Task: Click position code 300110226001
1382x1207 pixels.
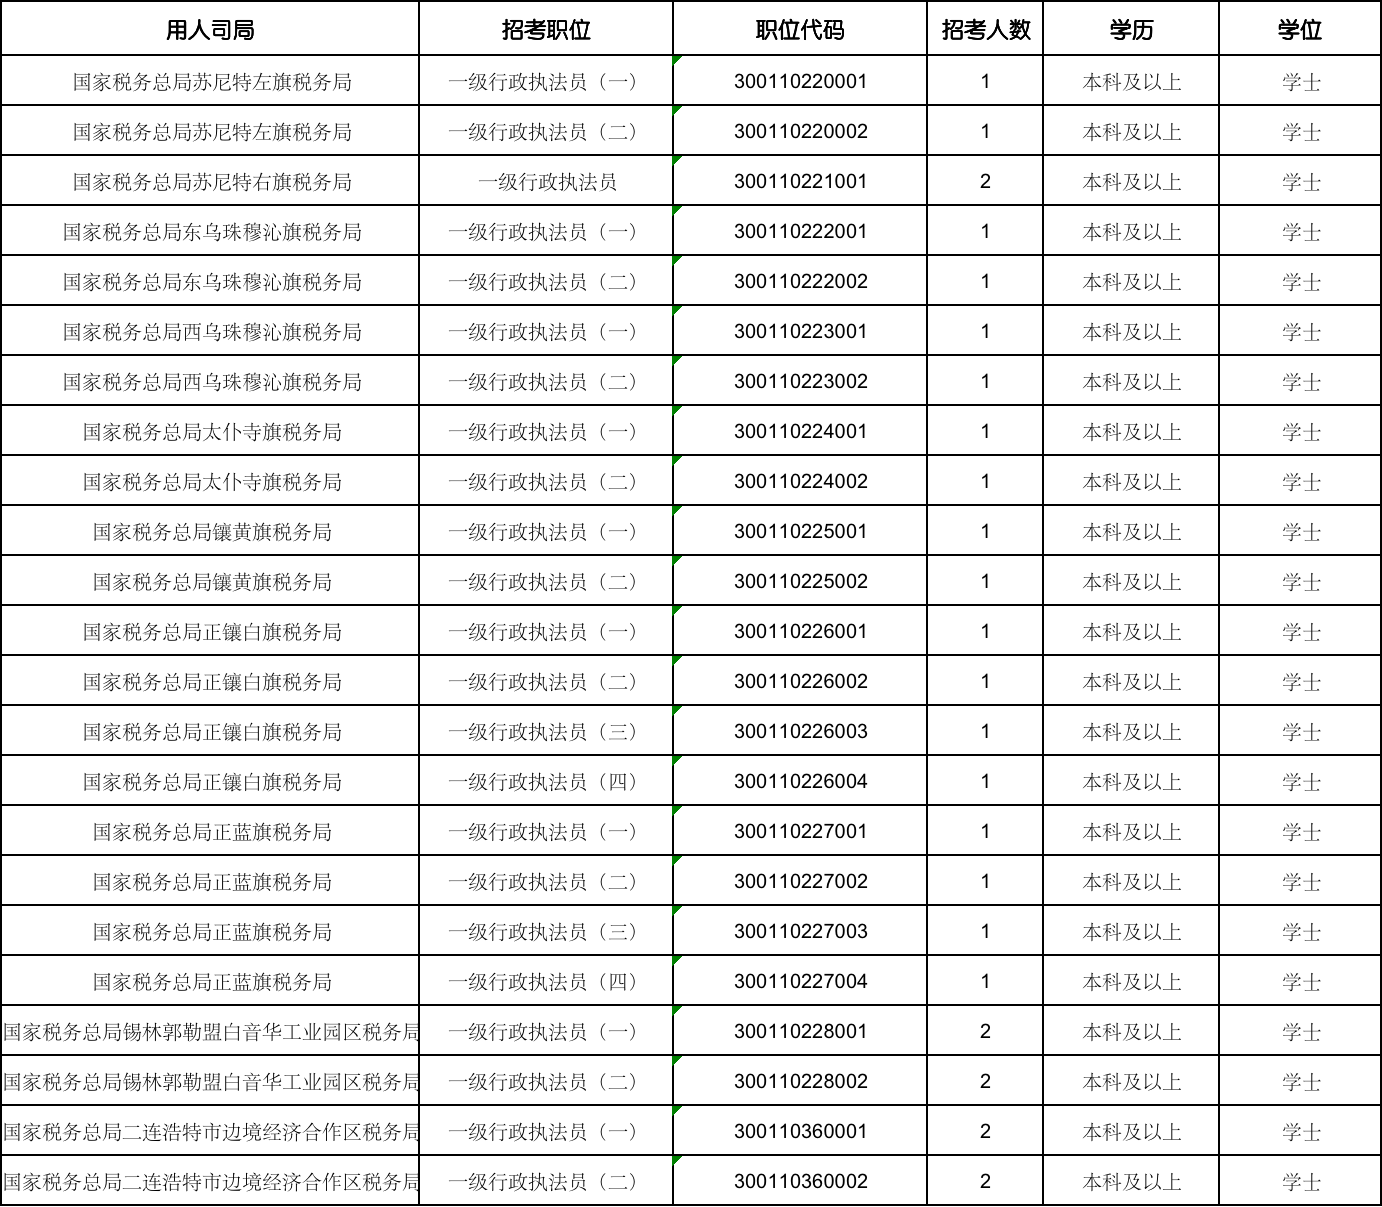Action: click(x=800, y=631)
